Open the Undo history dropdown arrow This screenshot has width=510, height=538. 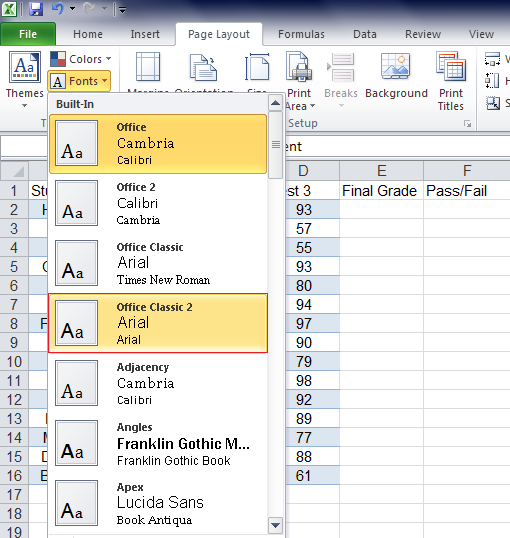(72, 9)
